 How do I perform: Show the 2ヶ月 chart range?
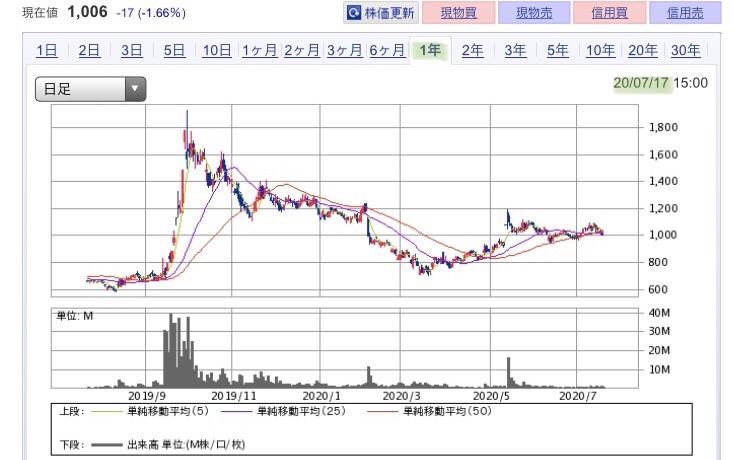[x=302, y=50]
